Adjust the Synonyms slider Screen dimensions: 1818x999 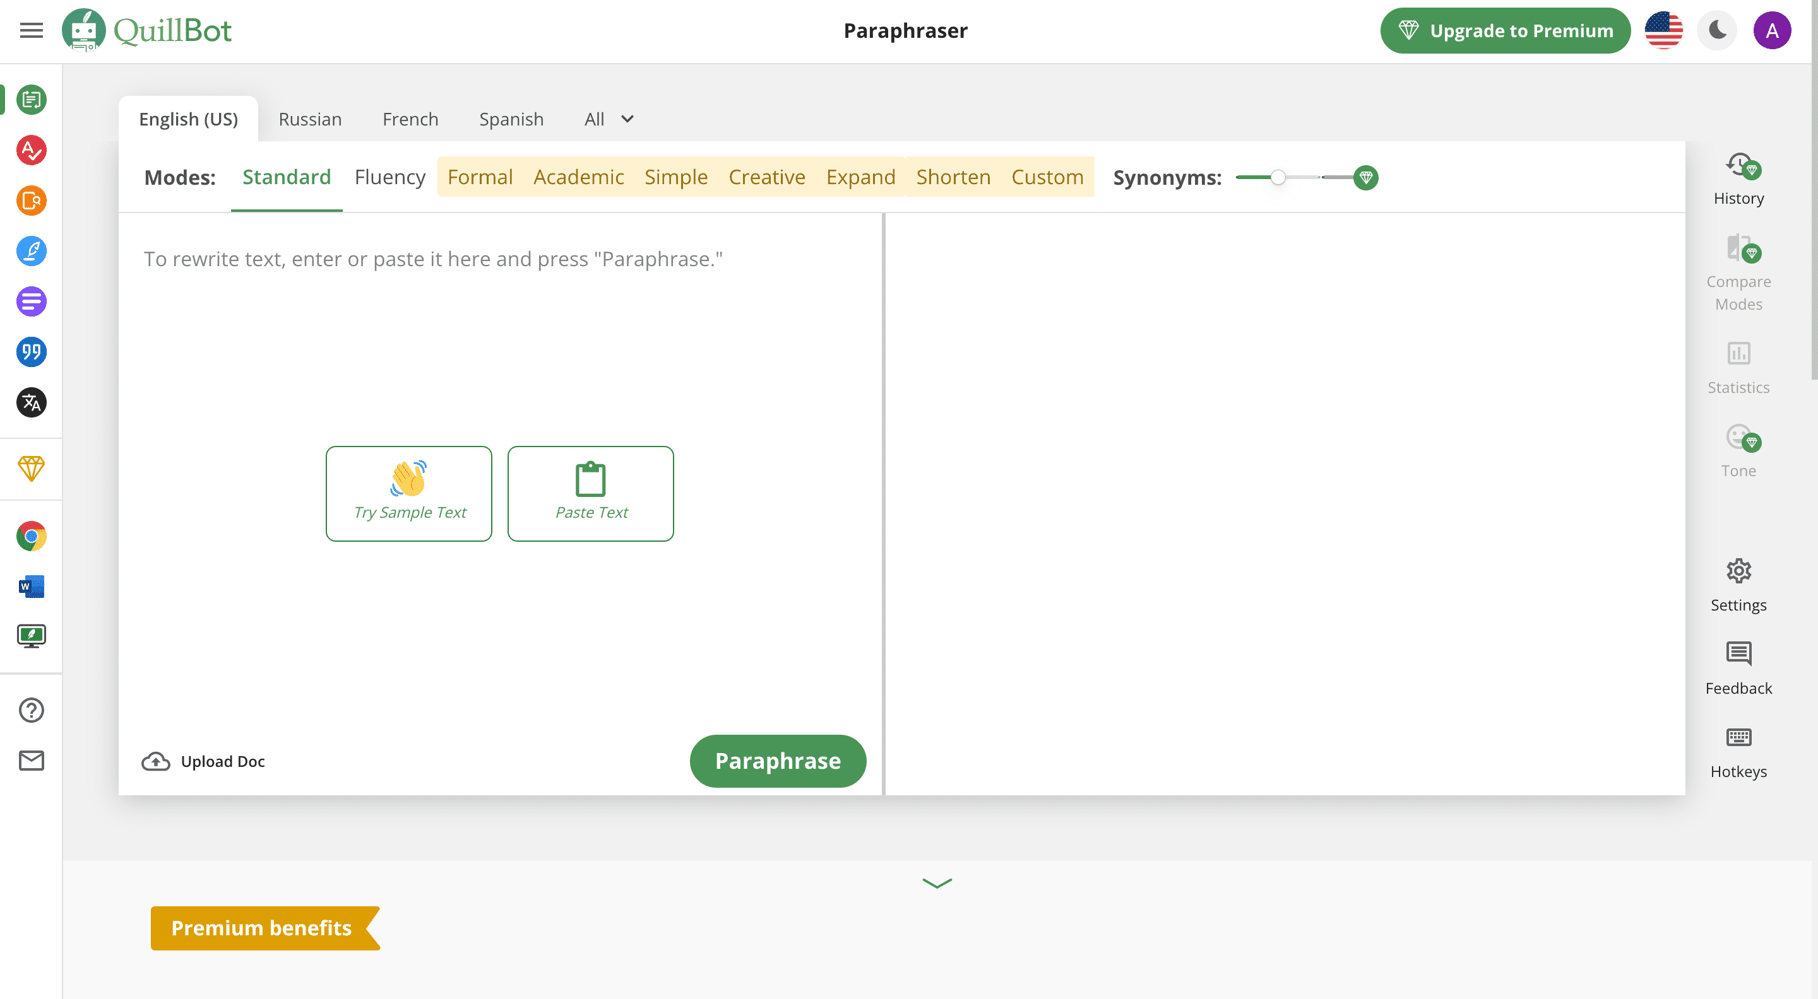click(x=1278, y=177)
